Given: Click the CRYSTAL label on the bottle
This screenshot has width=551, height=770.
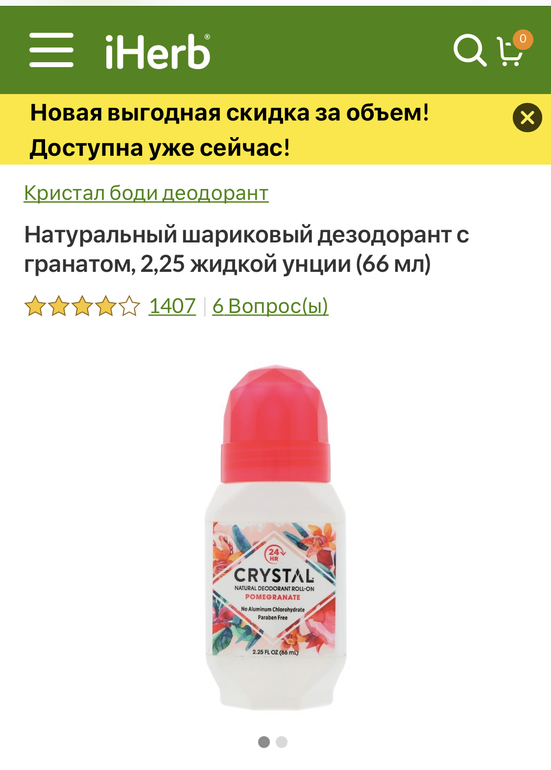Looking at the screenshot, I should coord(274,576).
